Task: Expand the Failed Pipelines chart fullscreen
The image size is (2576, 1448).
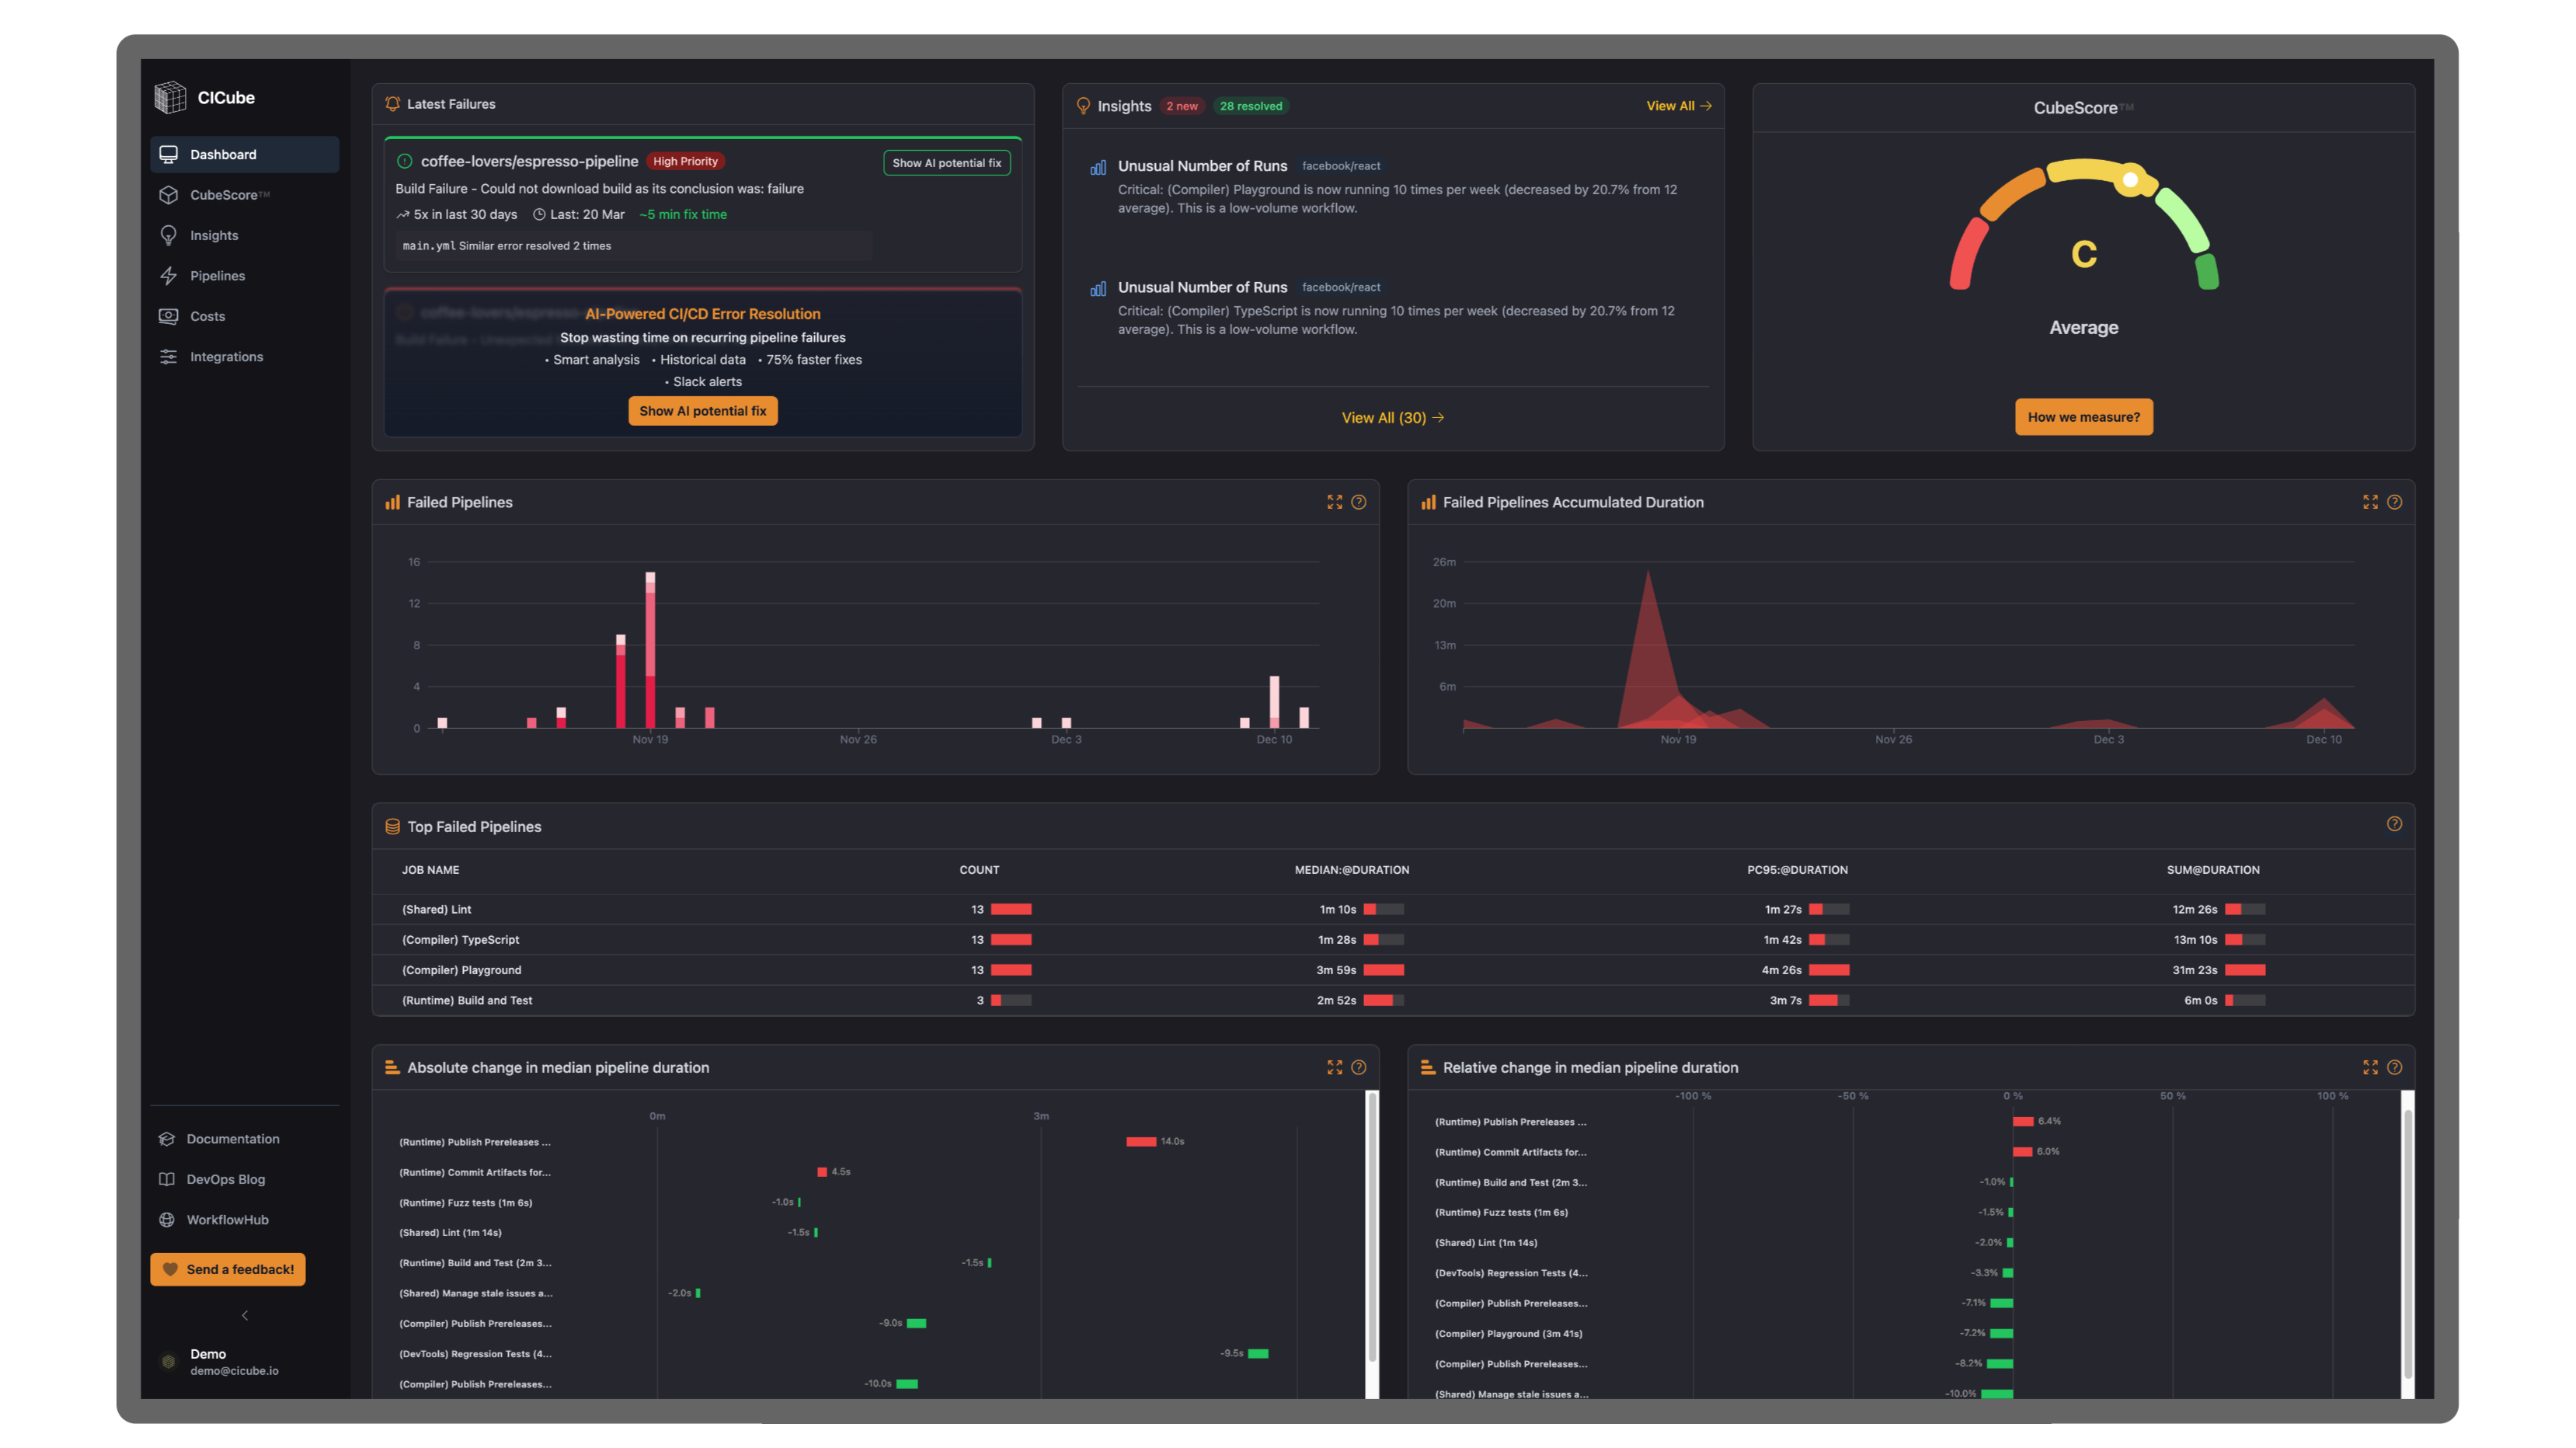Action: click(x=1334, y=502)
